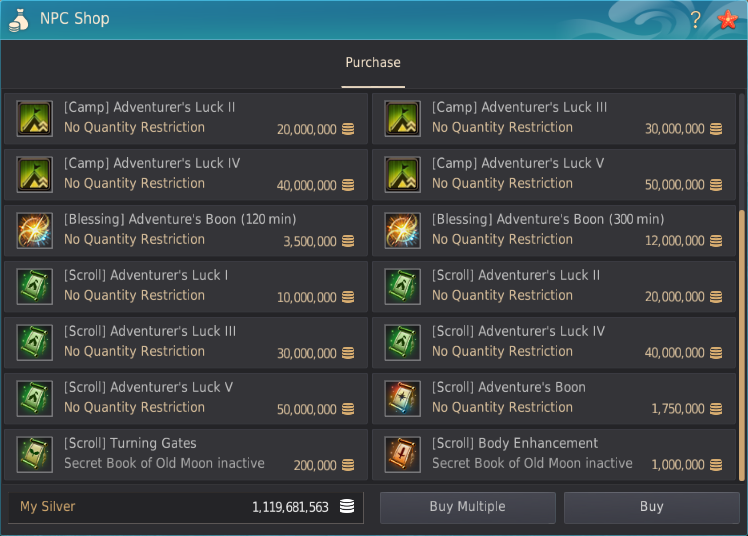The height and width of the screenshot is (536, 748).
Task: Select Blessing Adventure's Boon 120 min icon
Action: (x=35, y=231)
